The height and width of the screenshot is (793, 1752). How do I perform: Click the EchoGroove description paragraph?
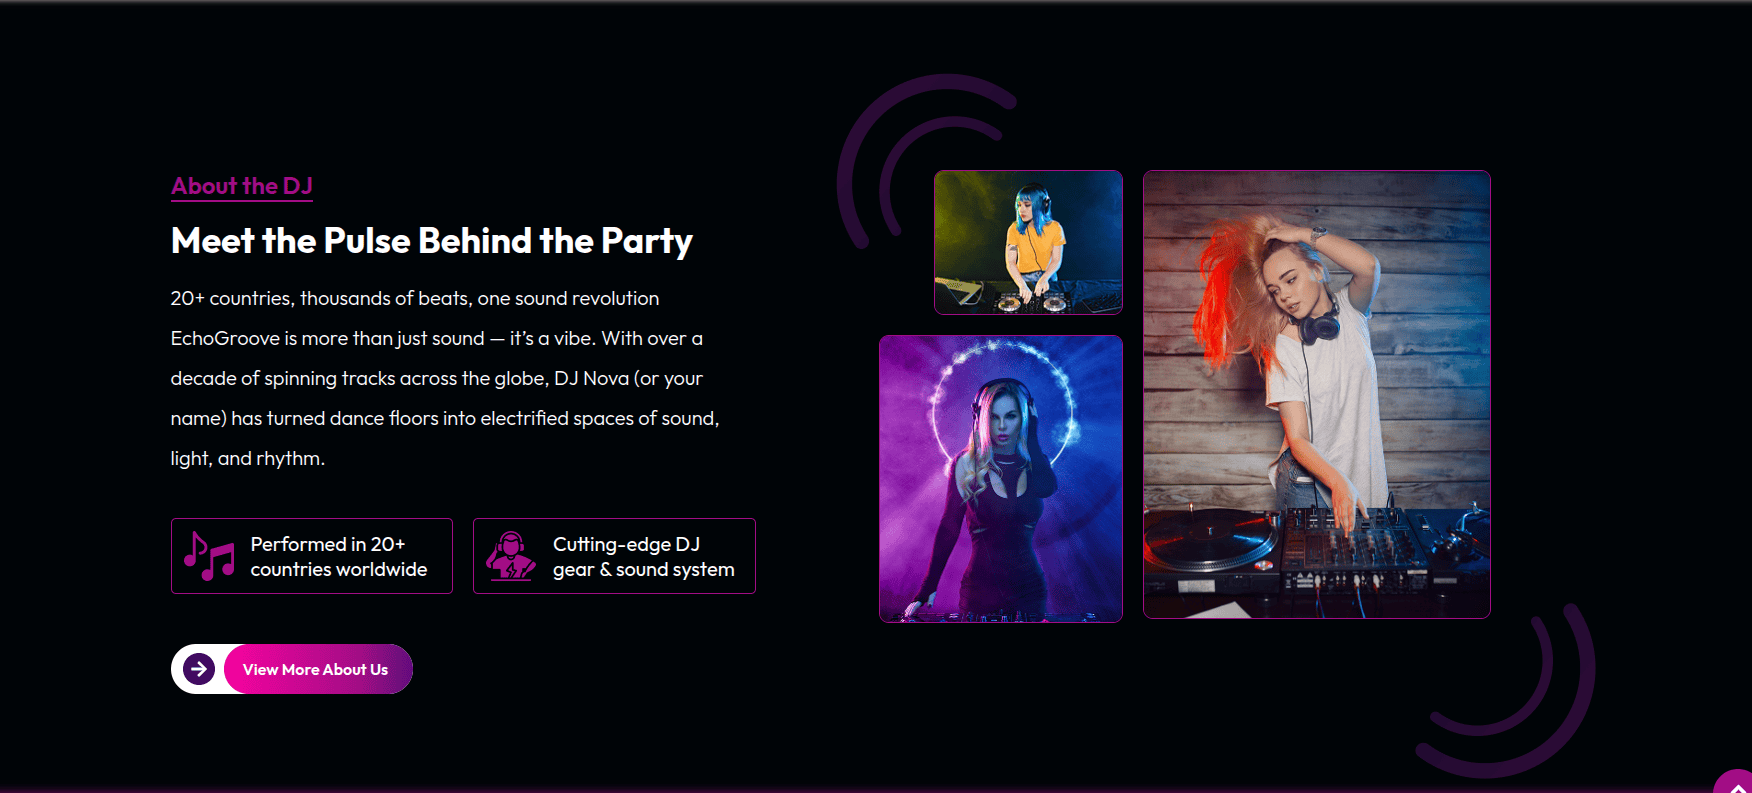(x=445, y=398)
